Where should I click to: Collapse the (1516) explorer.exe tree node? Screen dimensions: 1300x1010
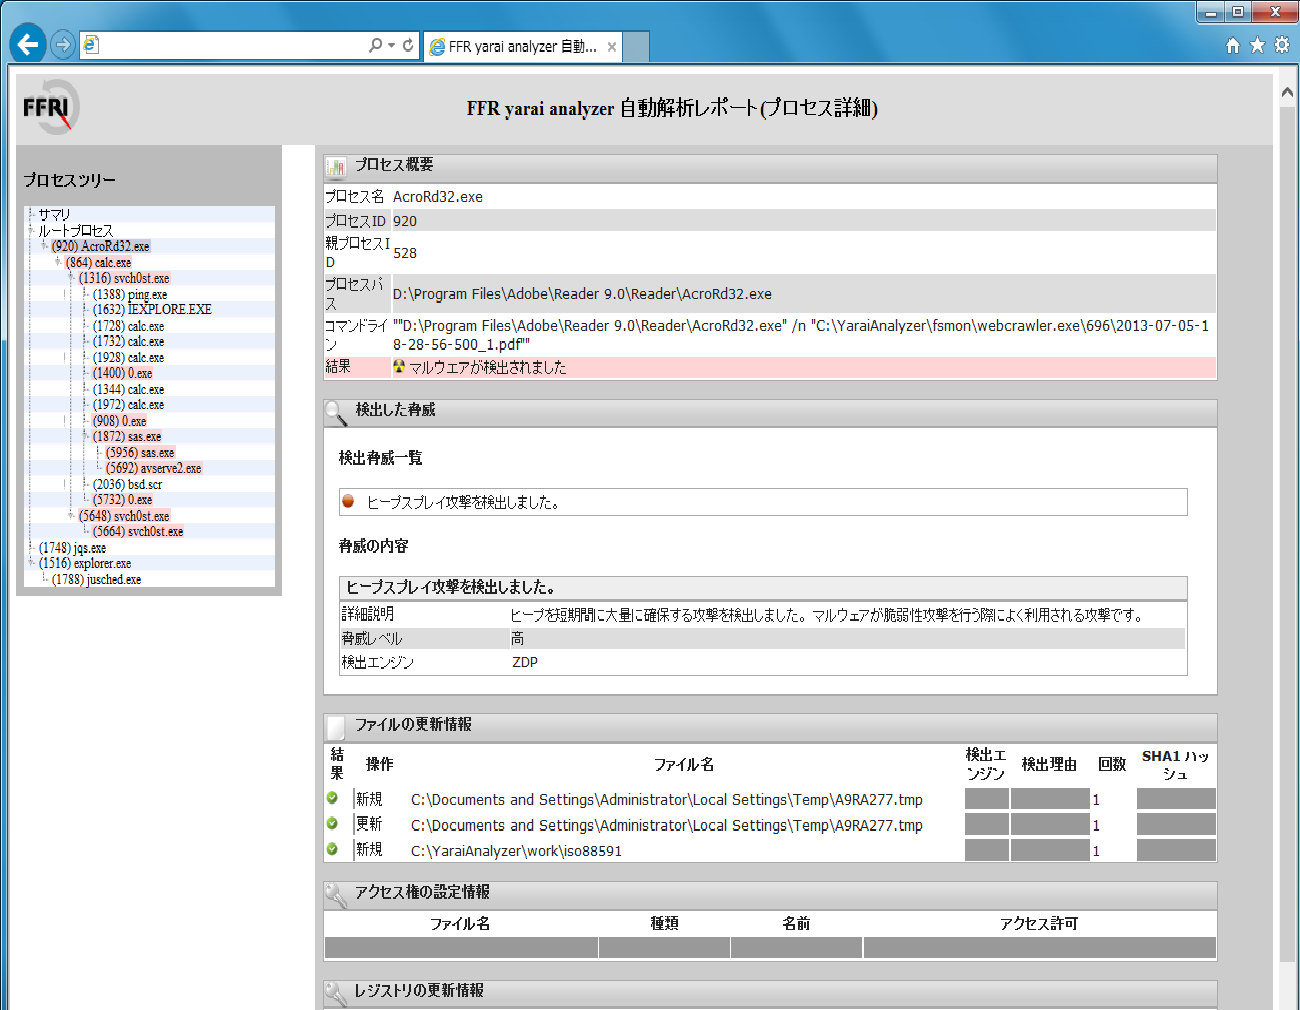(31, 563)
